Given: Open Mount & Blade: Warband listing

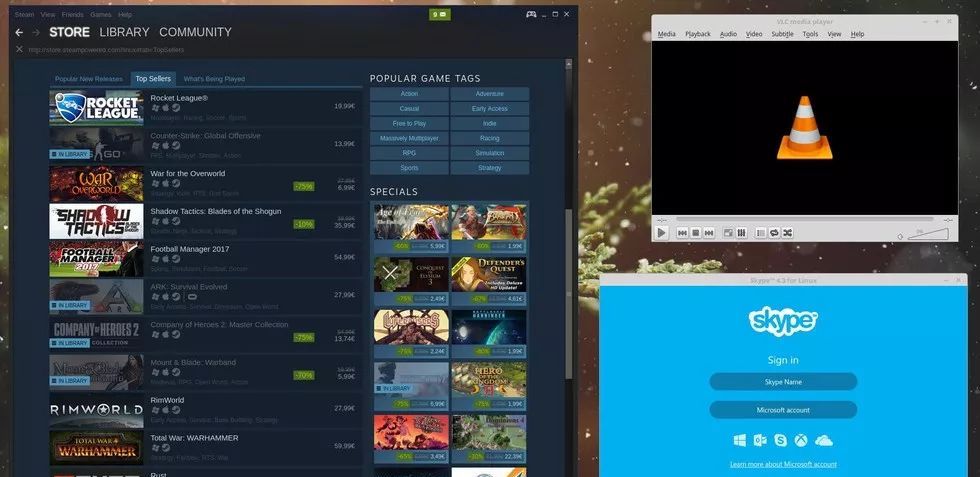Looking at the screenshot, I should 206,372.
